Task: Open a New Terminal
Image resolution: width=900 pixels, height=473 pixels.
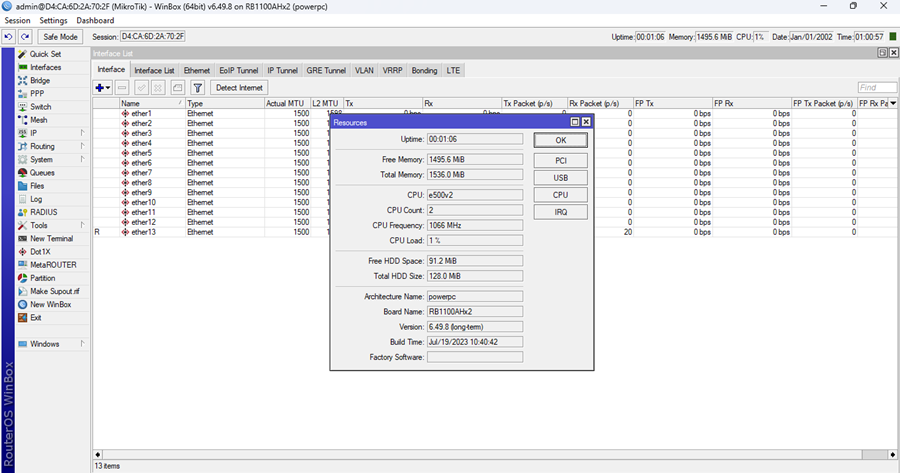Action: click(51, 239)
